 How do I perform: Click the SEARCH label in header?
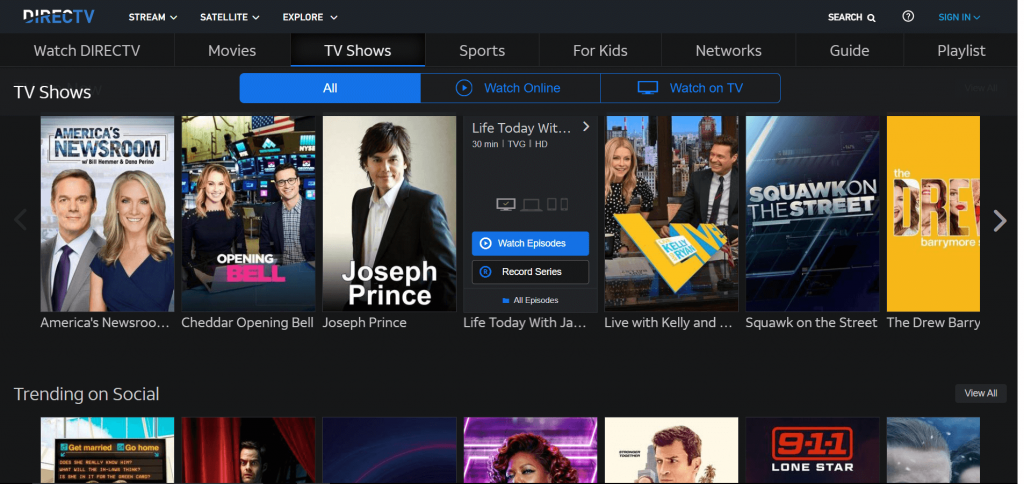click(845, 18)
